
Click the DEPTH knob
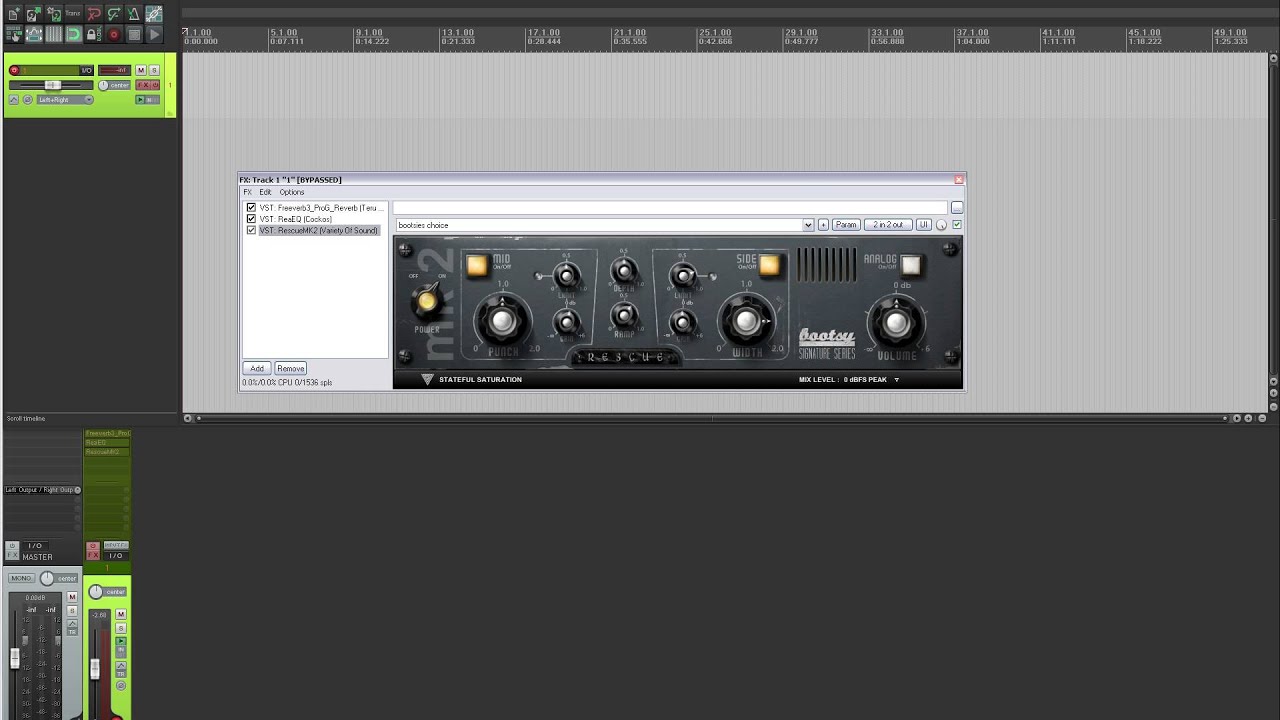(624, 270)
